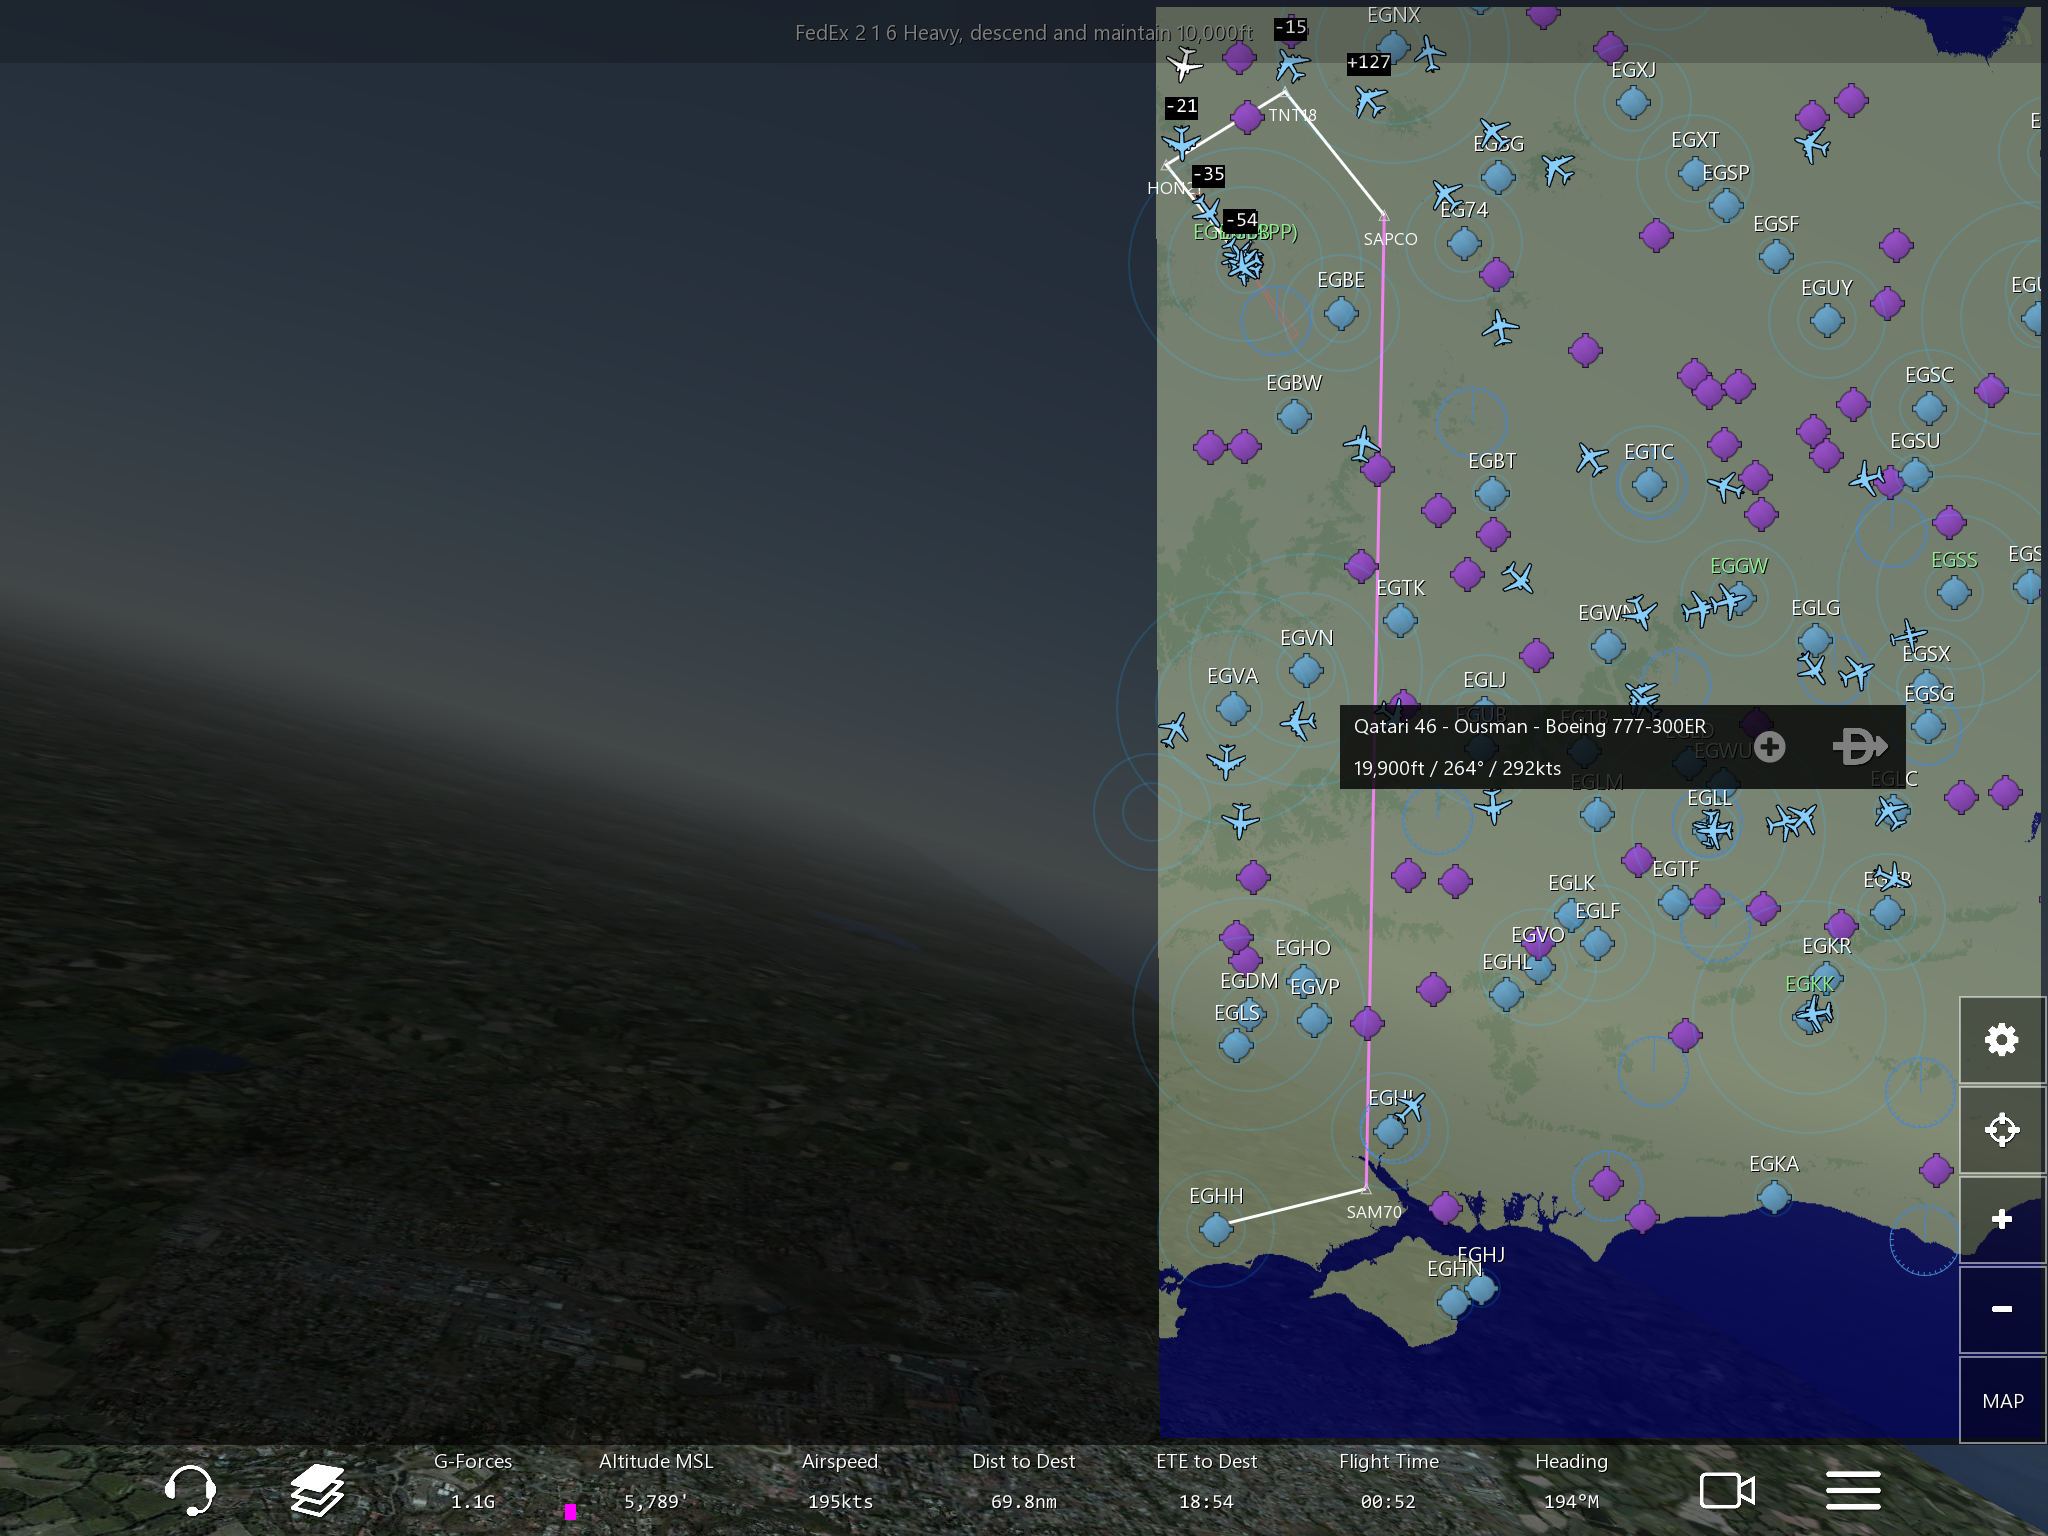
Task: Open map settings gear
Action: pos(2001,1040)
